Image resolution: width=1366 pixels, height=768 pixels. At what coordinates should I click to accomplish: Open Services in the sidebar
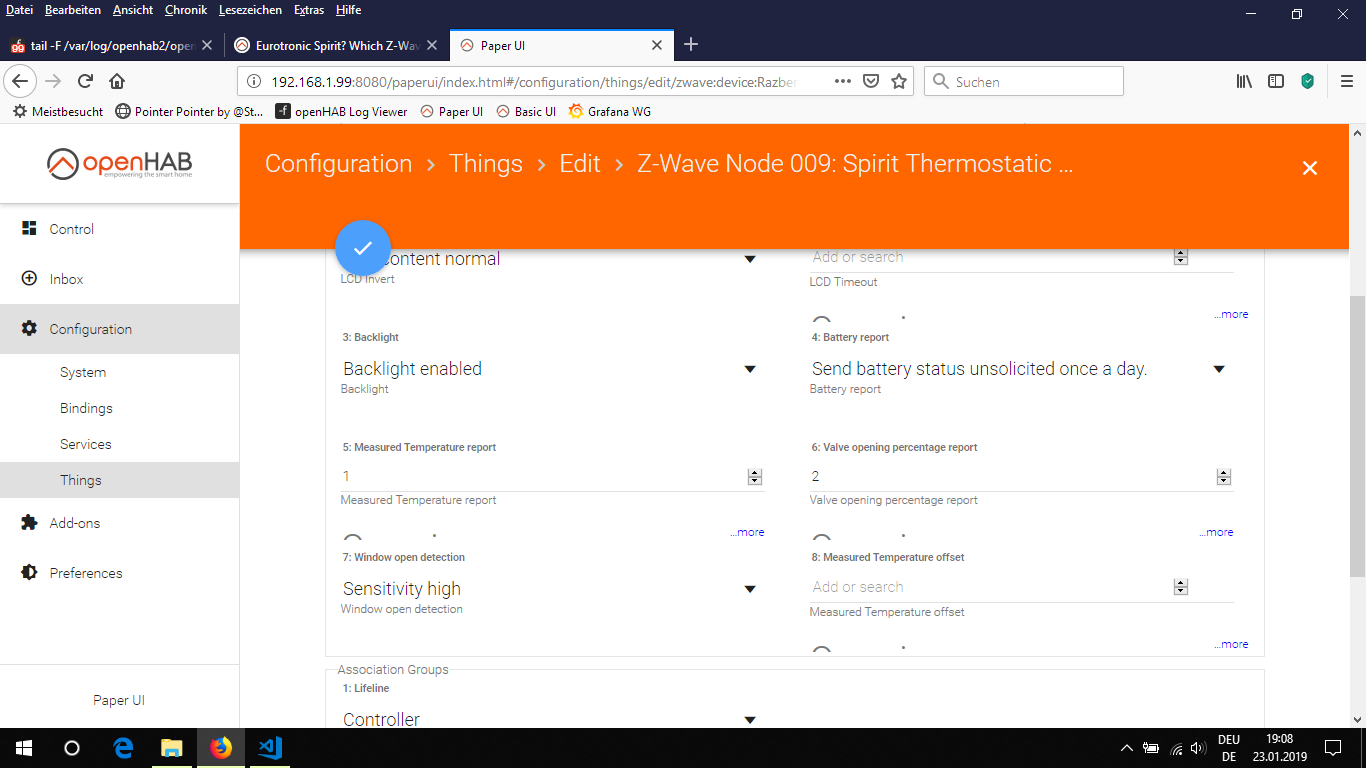[86, 444]
